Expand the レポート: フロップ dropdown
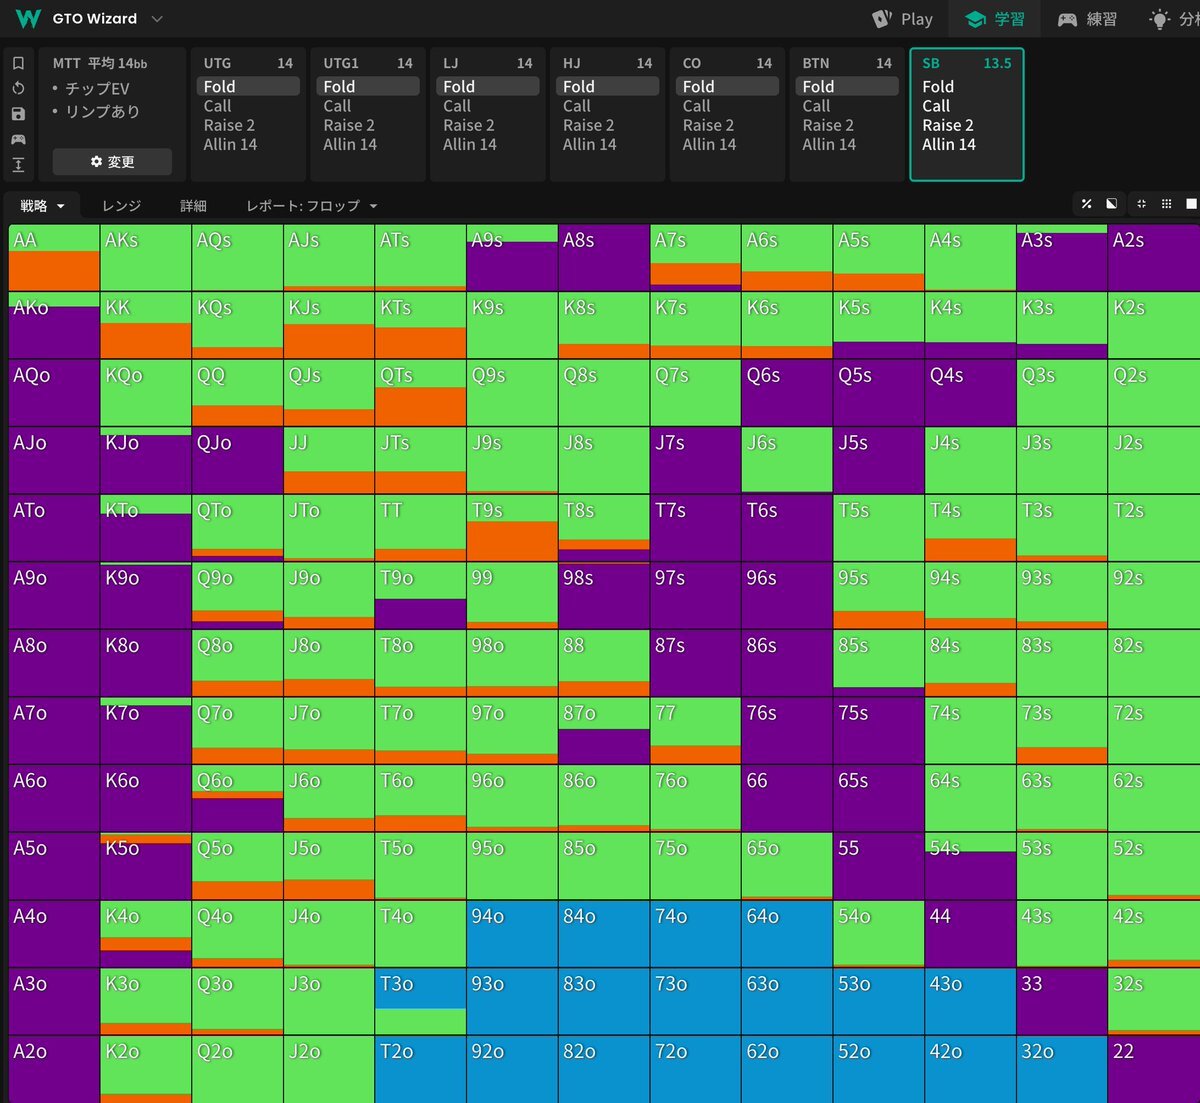The width and height of the screenshot is (1200, 1103). tap(312, 205)
